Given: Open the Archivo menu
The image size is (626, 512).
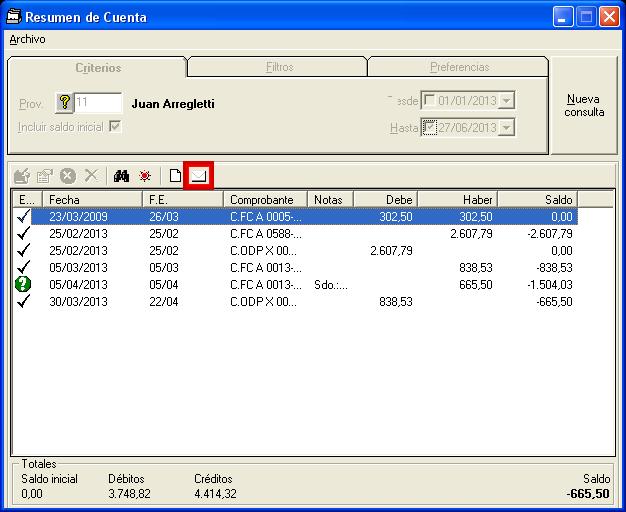Looking at the screenshot, I should (x=27, y=39).
